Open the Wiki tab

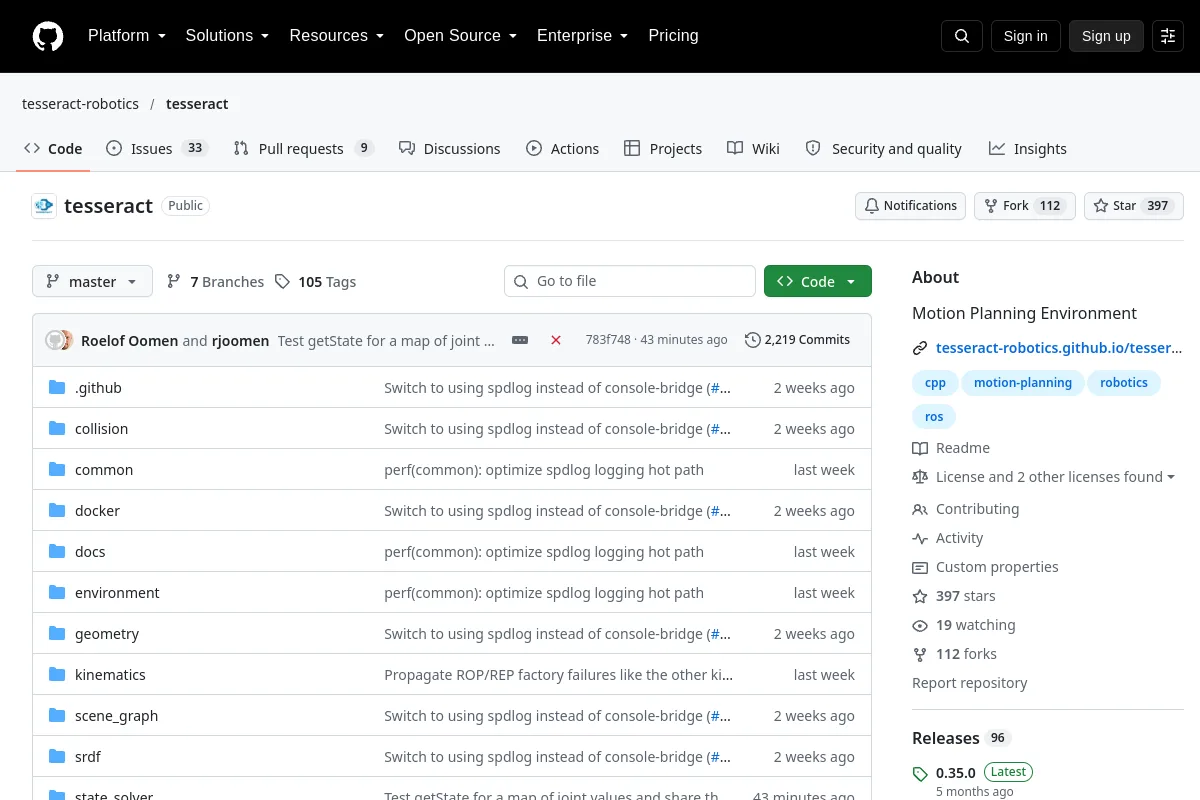point(754,149)
